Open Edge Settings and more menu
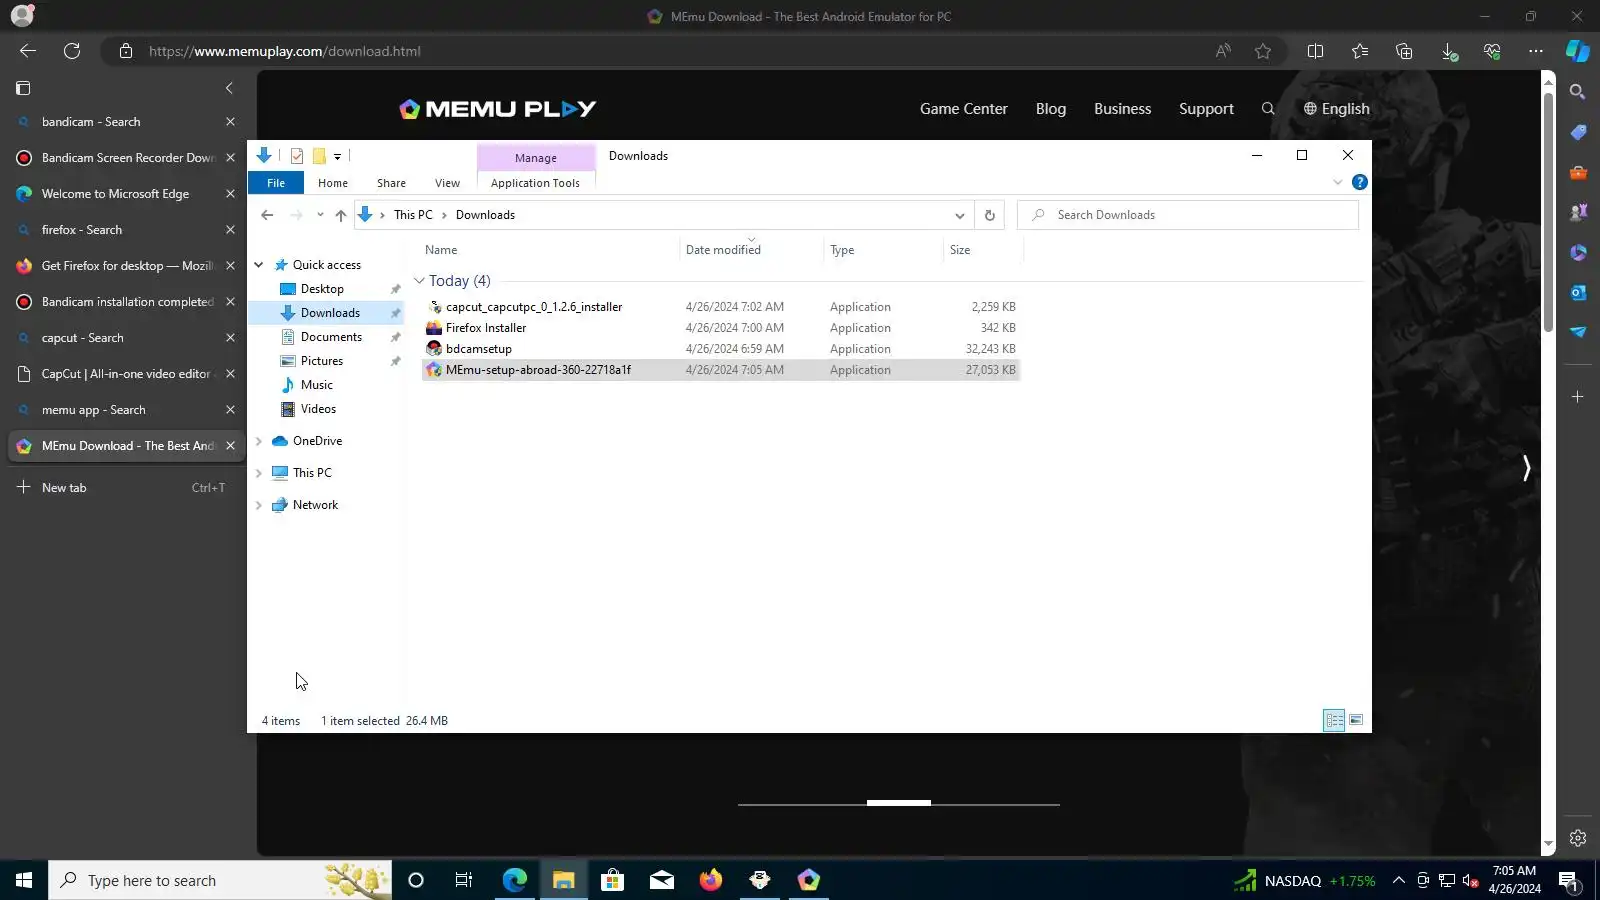 [x=1536, y=51]
